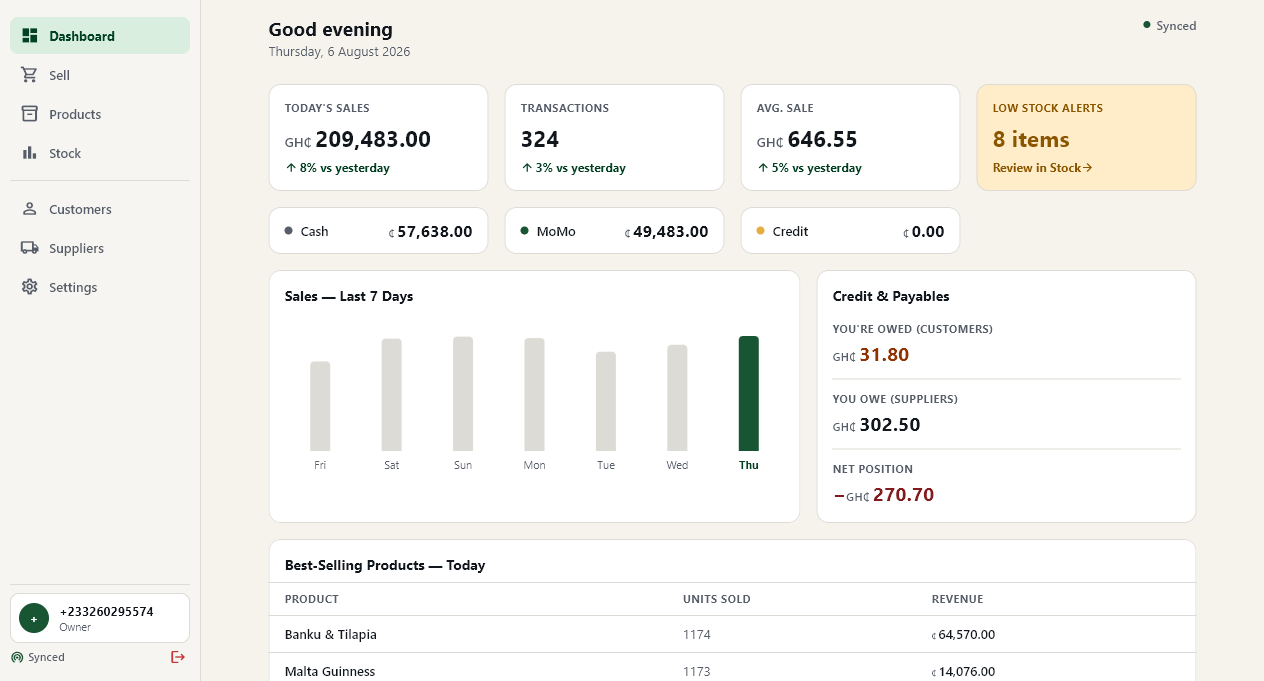This screenshot has width=1264, height=681.
Task: Select the Stock bar-chart icon
Action: coord(30,153)
